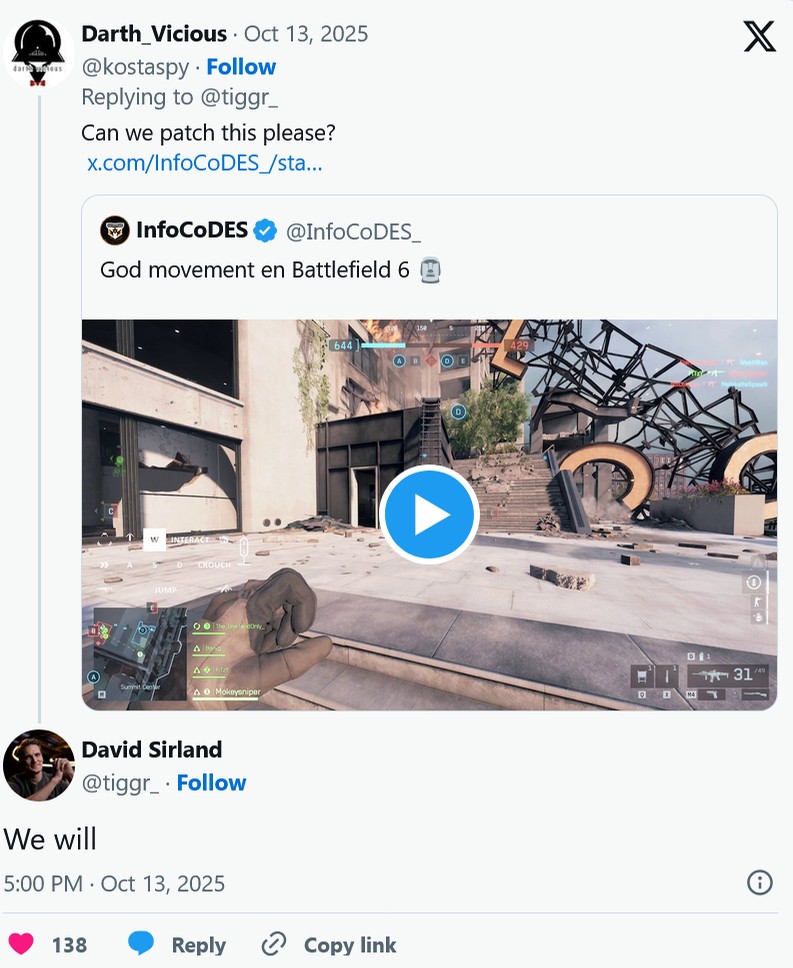Open the Darth_Vicious display name

155,34
